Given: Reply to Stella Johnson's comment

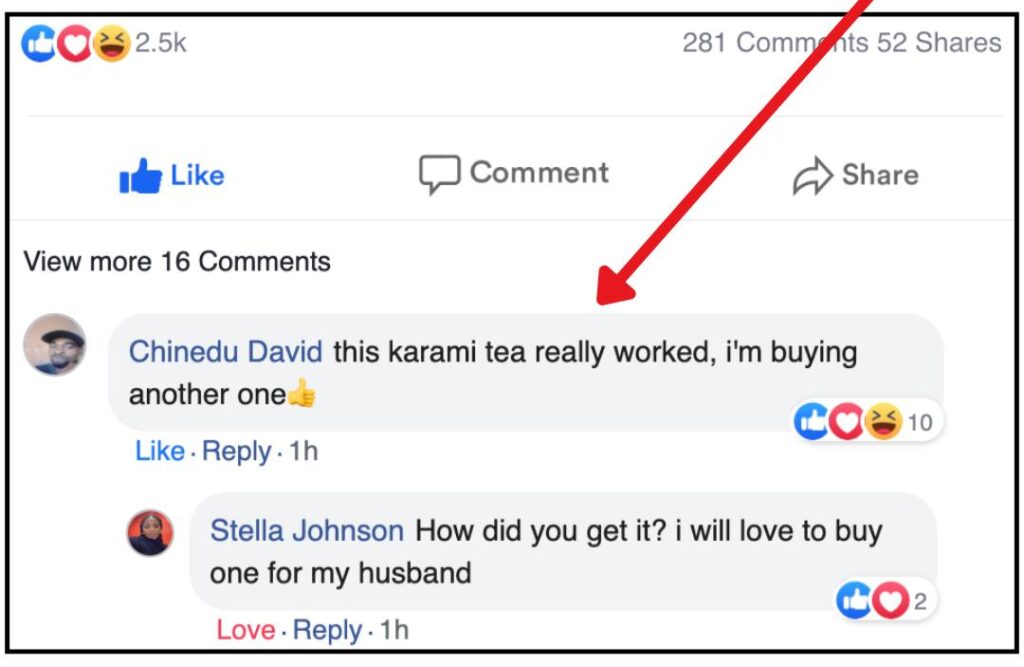Looking at the screenshot, I should point(328,631).
